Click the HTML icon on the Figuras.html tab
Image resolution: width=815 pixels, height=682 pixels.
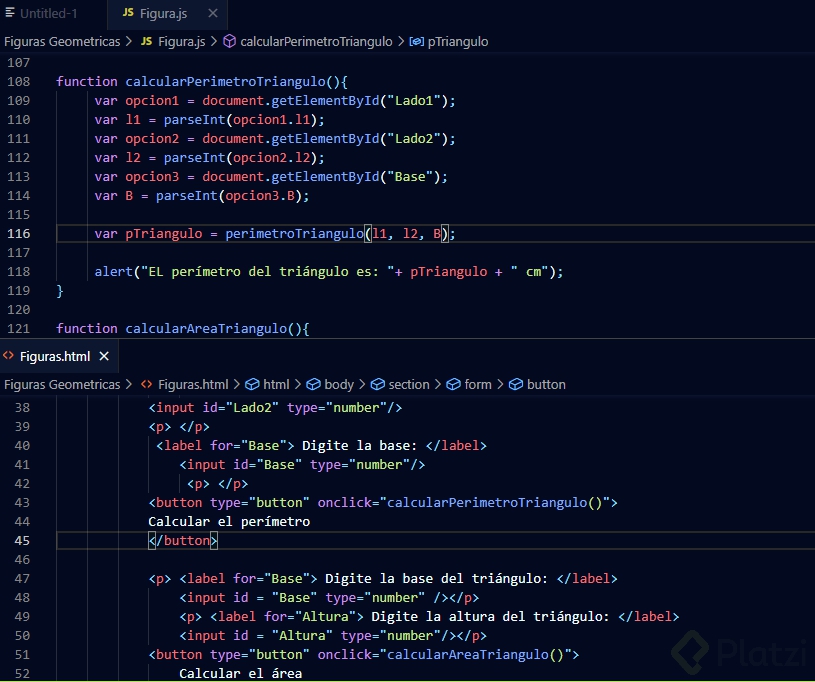8,356
